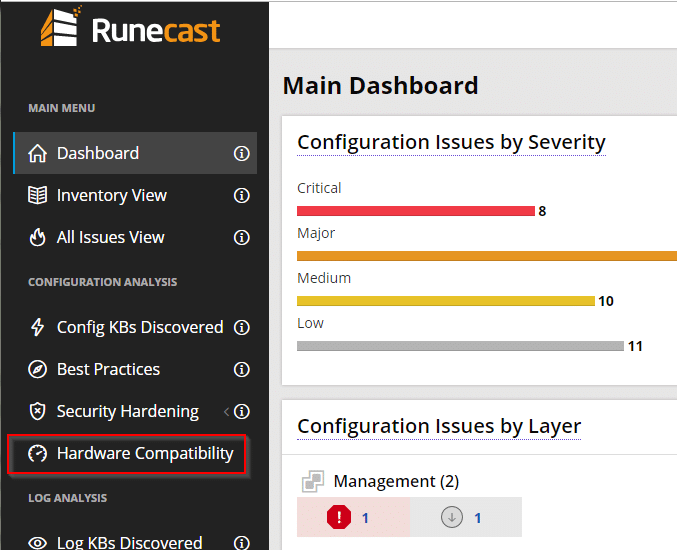Click the red critical alert icon under Management
The width and height of the screenshot is (677, 550).
click(x=339, y=517)
